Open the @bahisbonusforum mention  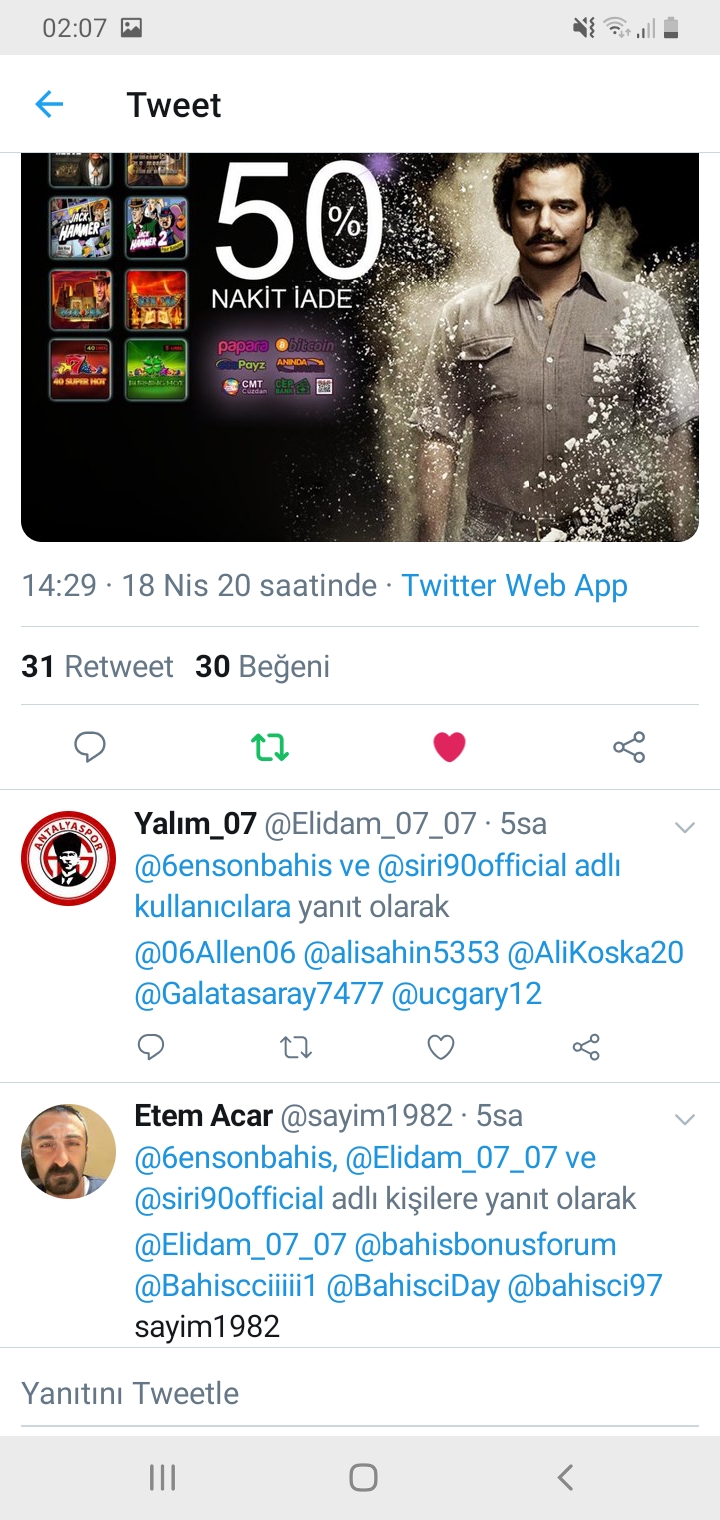pos(485,1245)
